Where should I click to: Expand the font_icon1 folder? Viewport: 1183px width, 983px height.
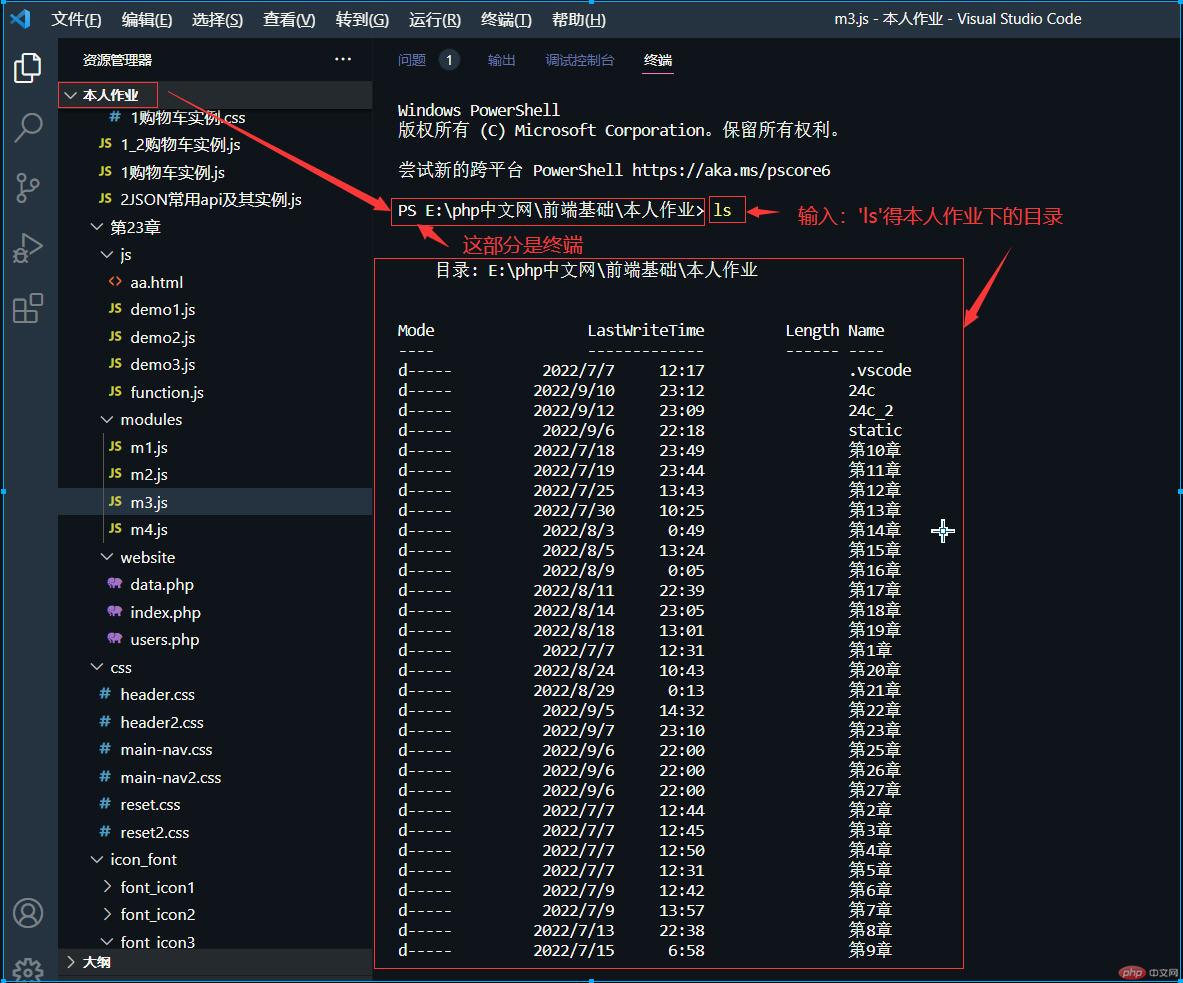(157, 887)
